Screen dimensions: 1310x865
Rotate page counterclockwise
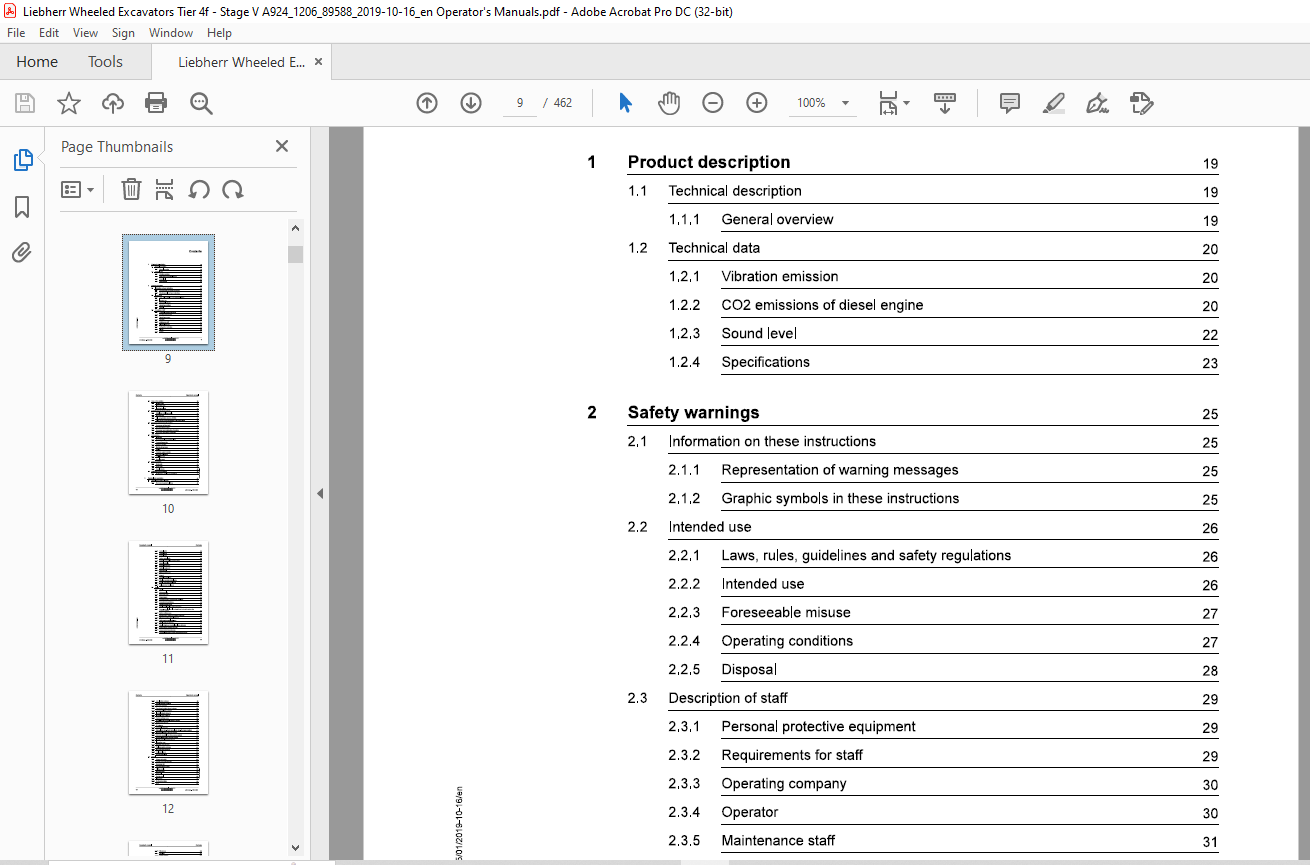point(199,189)
